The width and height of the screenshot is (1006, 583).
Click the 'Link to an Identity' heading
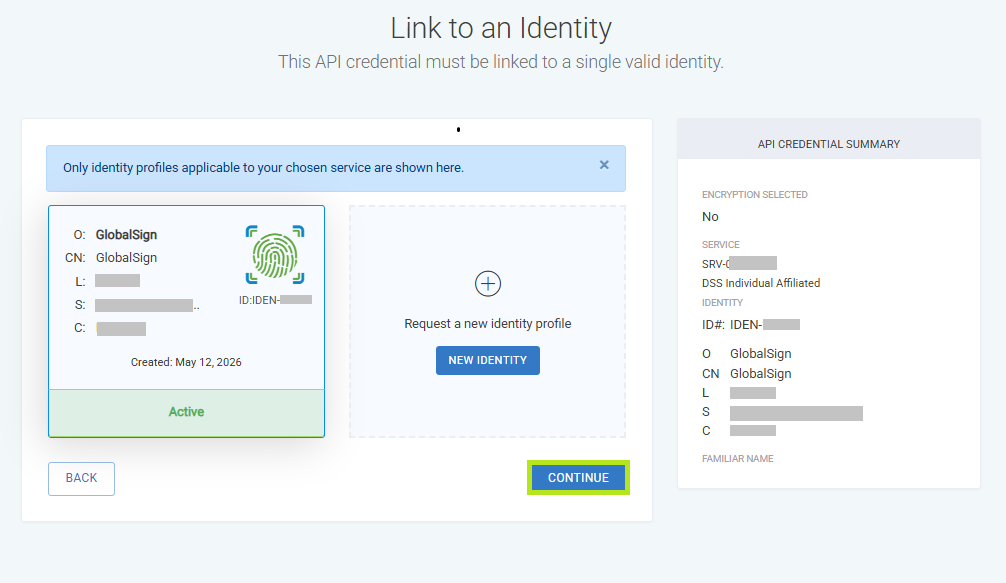pos(501,28)
